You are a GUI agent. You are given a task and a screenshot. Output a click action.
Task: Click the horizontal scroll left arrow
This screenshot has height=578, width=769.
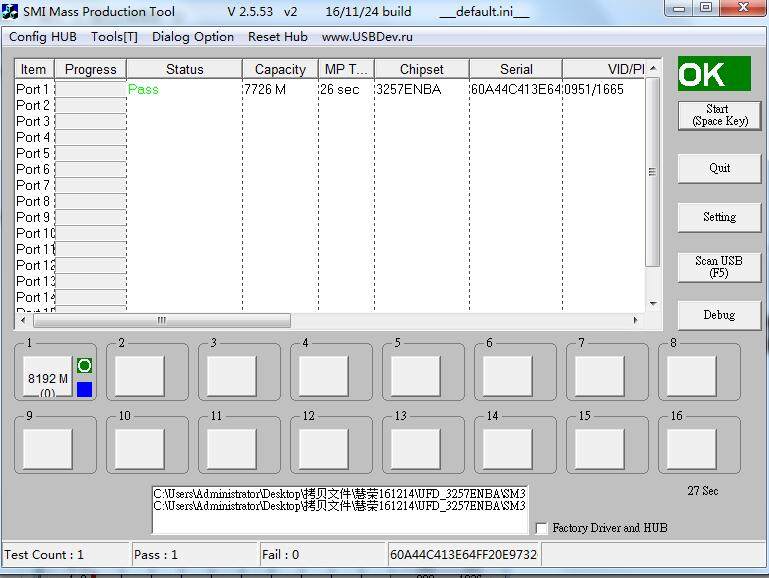[x=23, y=320]
